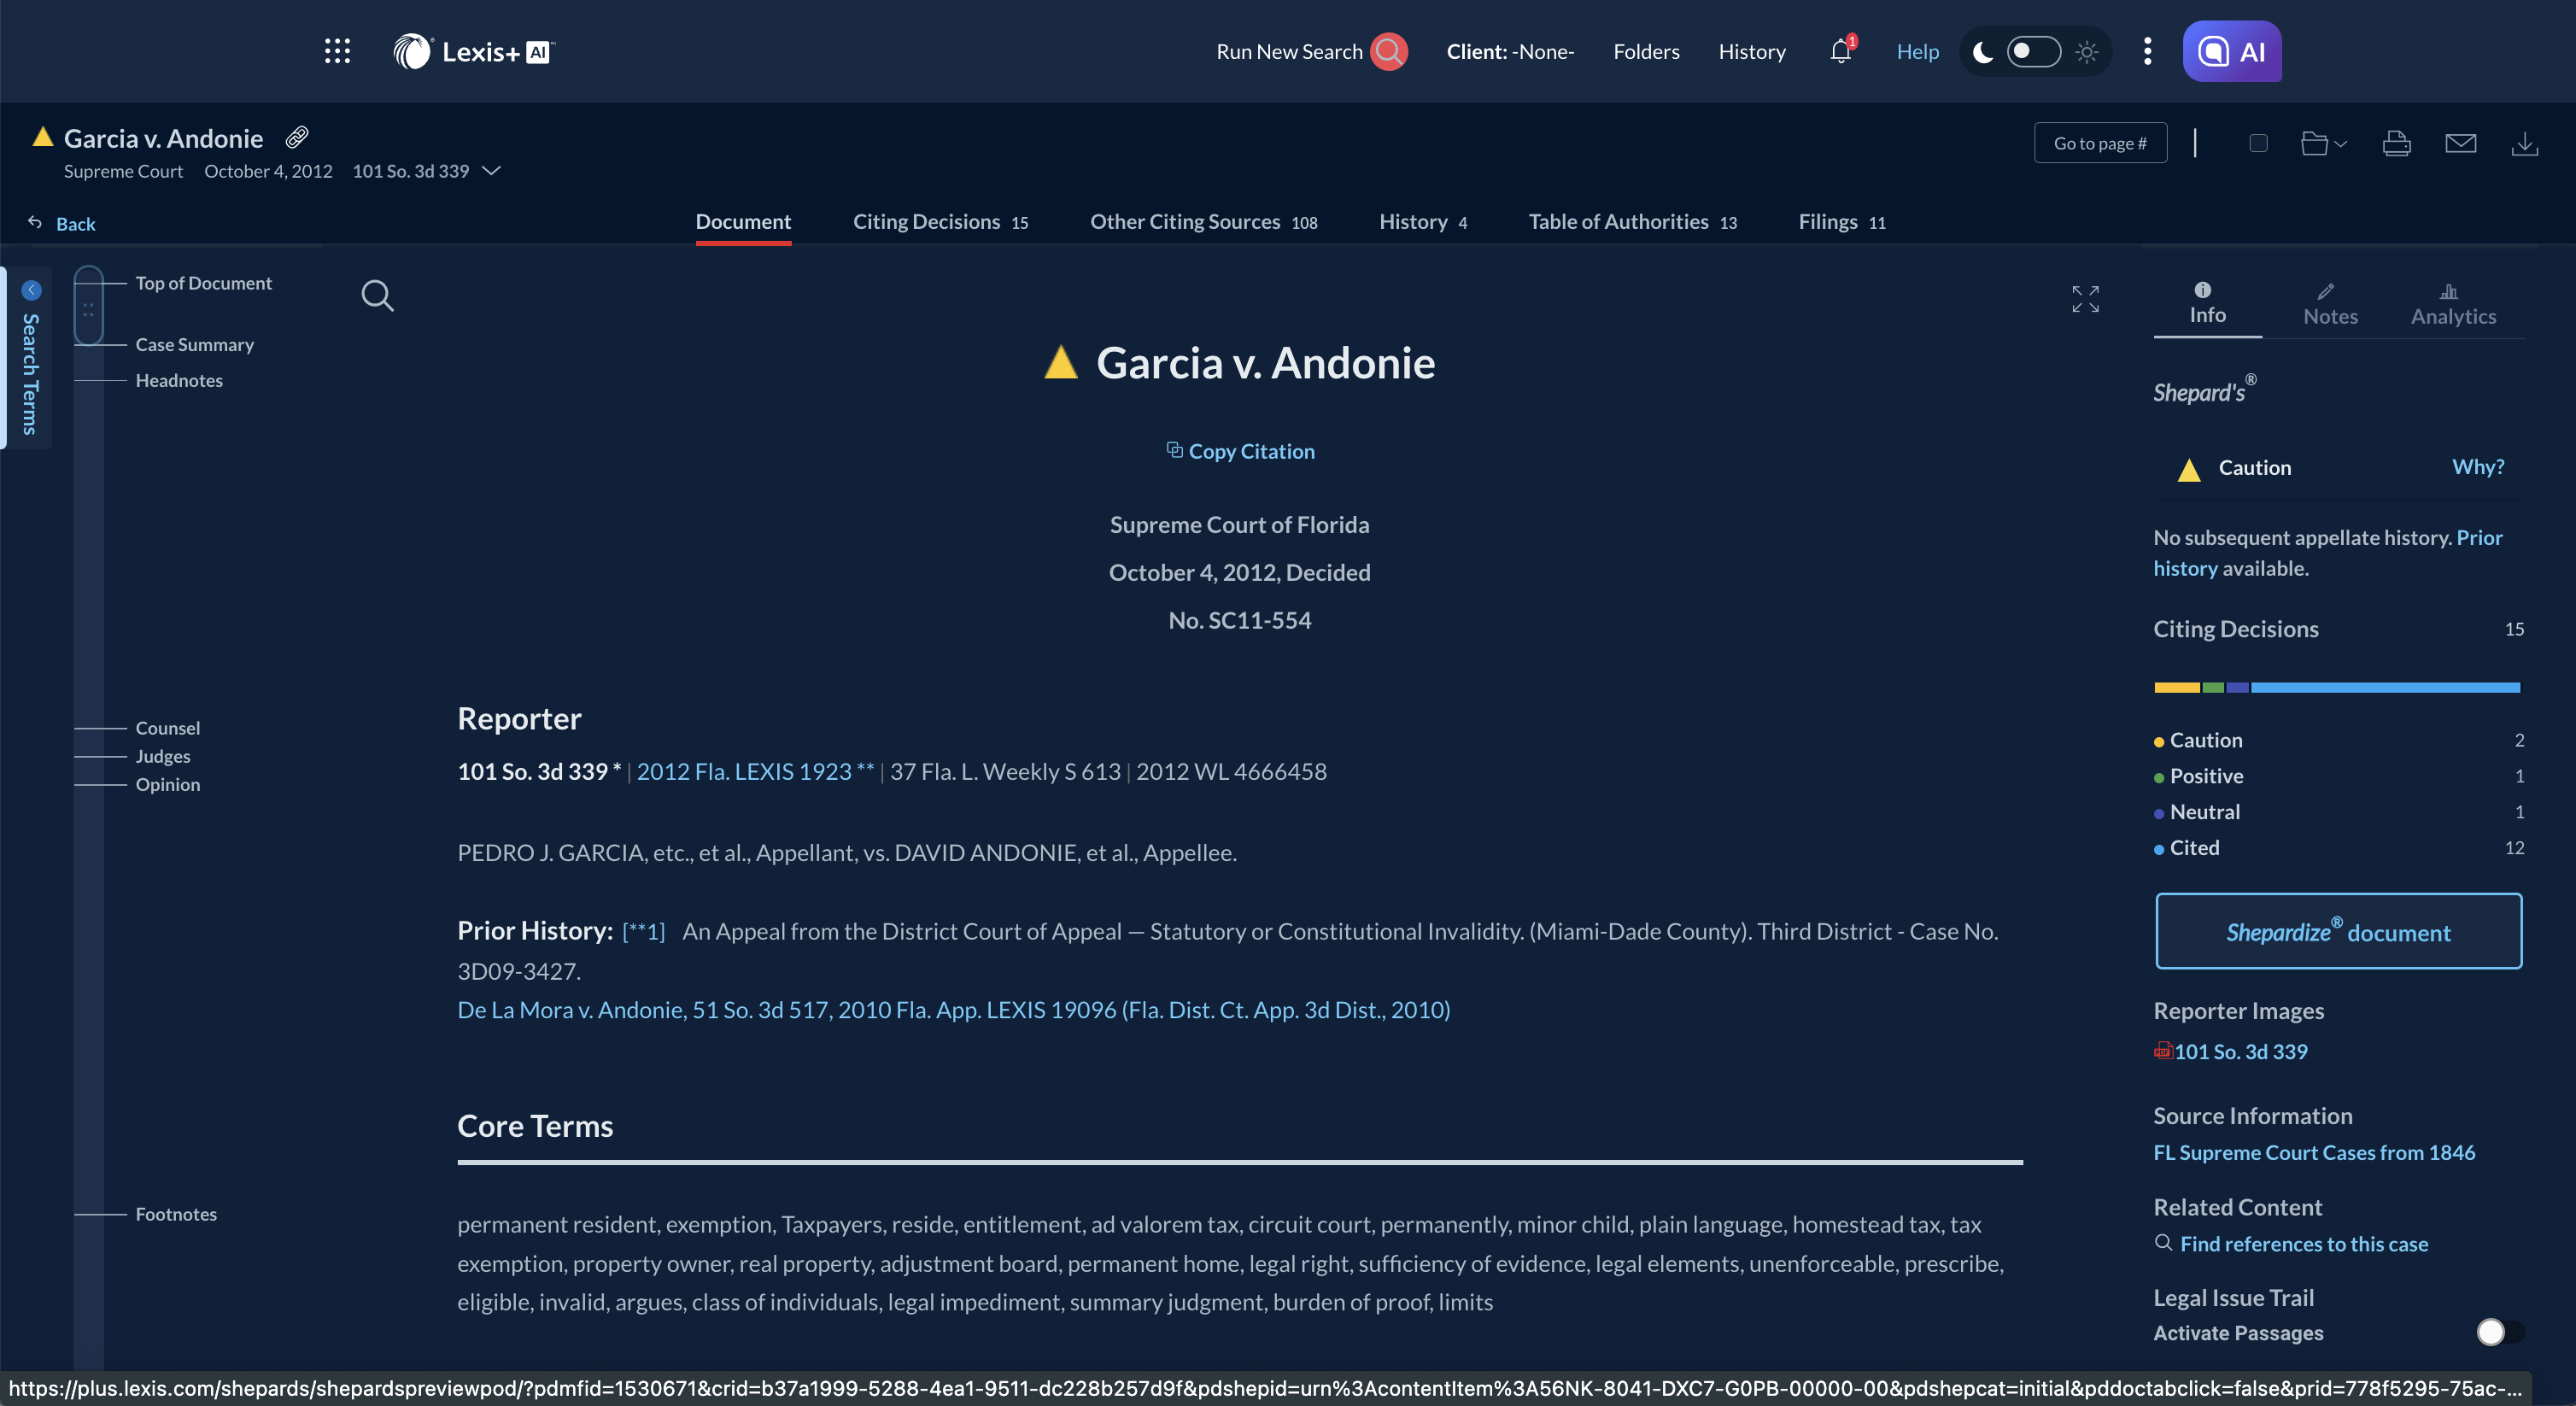Screen dimensions: 2576x1406
Task: Open FL Supreme Court Cases from 1846 link
Action: (x=2314, y=1152)
